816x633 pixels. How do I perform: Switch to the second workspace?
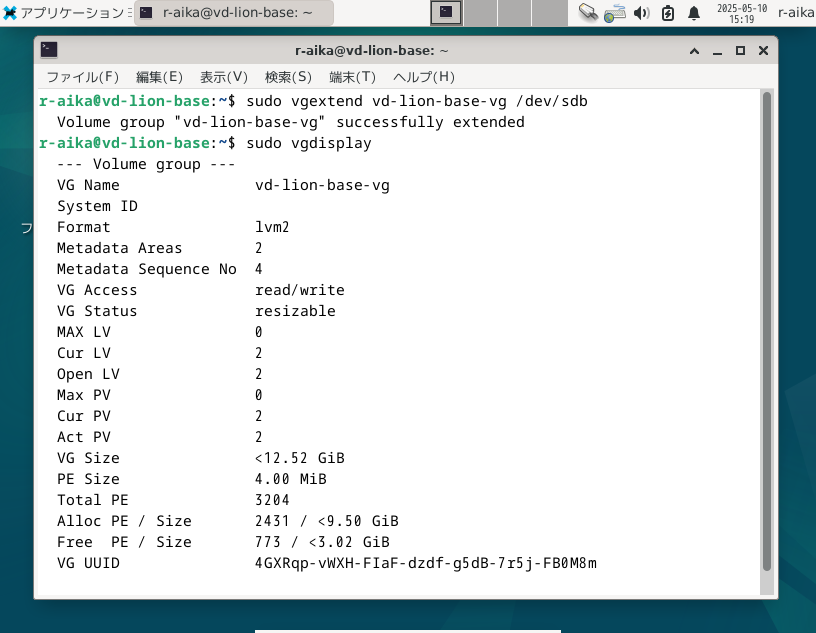coord(480,12)
